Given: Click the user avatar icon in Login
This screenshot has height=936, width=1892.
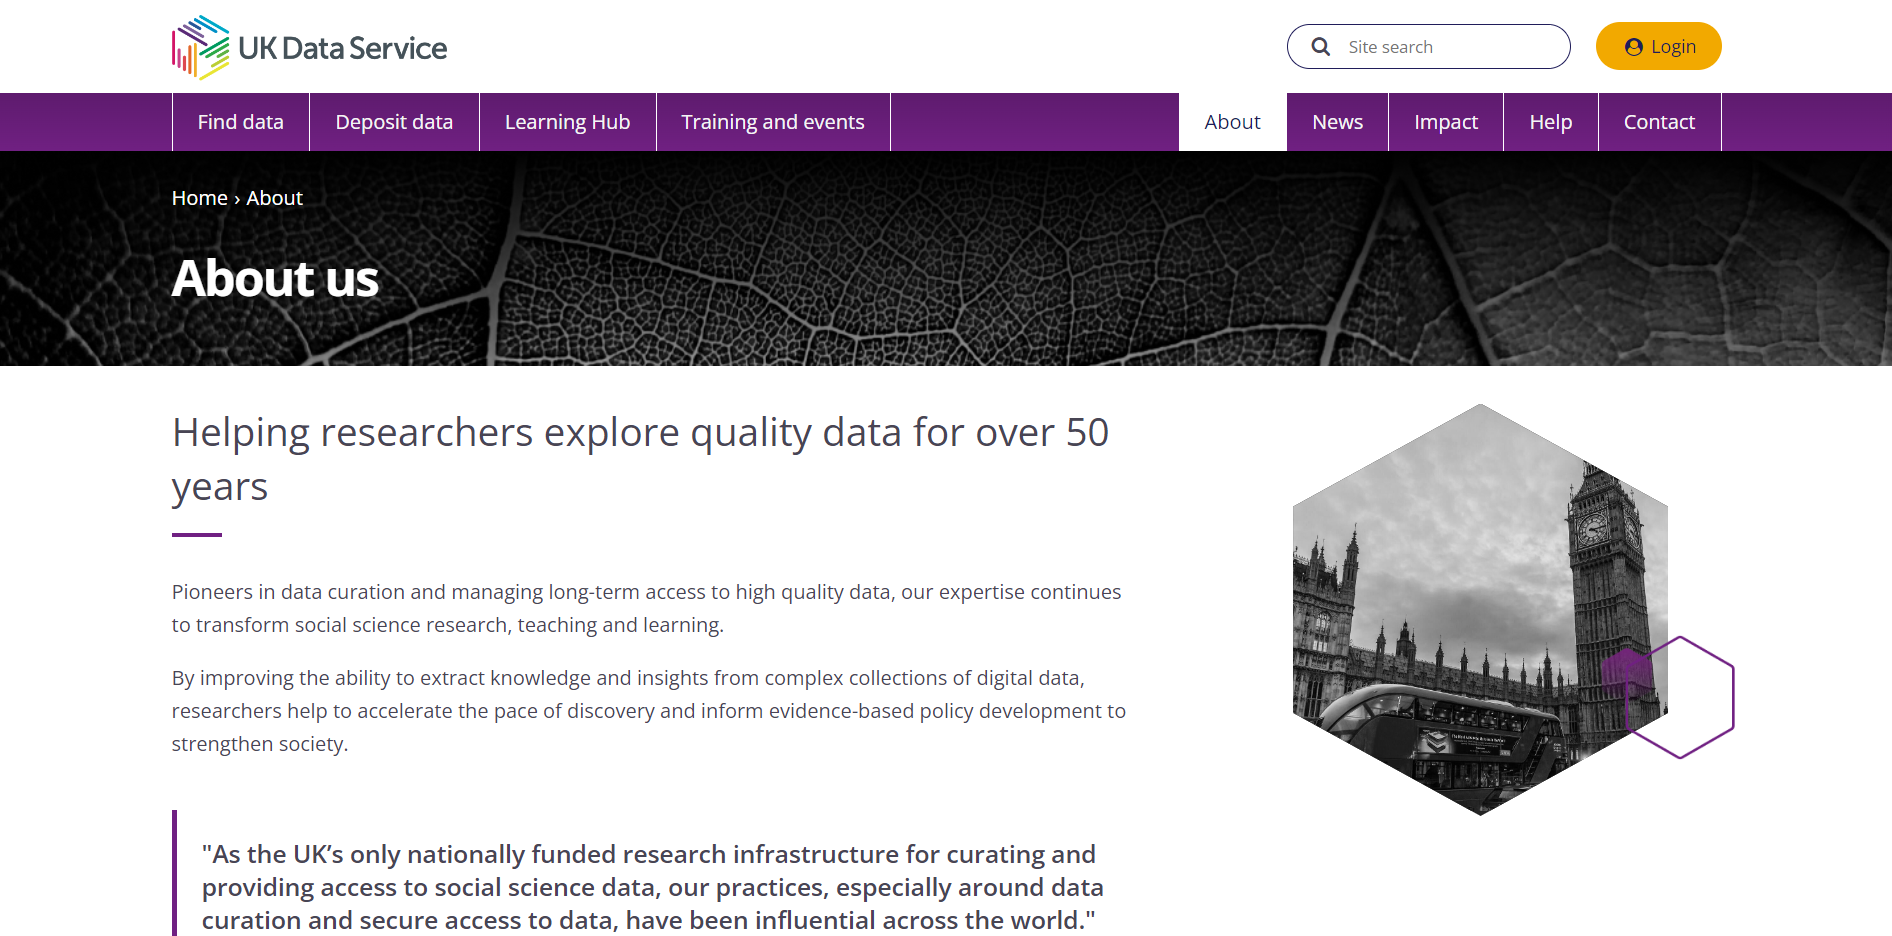Looking at the screenshot, I should [x=1633, y=47].
